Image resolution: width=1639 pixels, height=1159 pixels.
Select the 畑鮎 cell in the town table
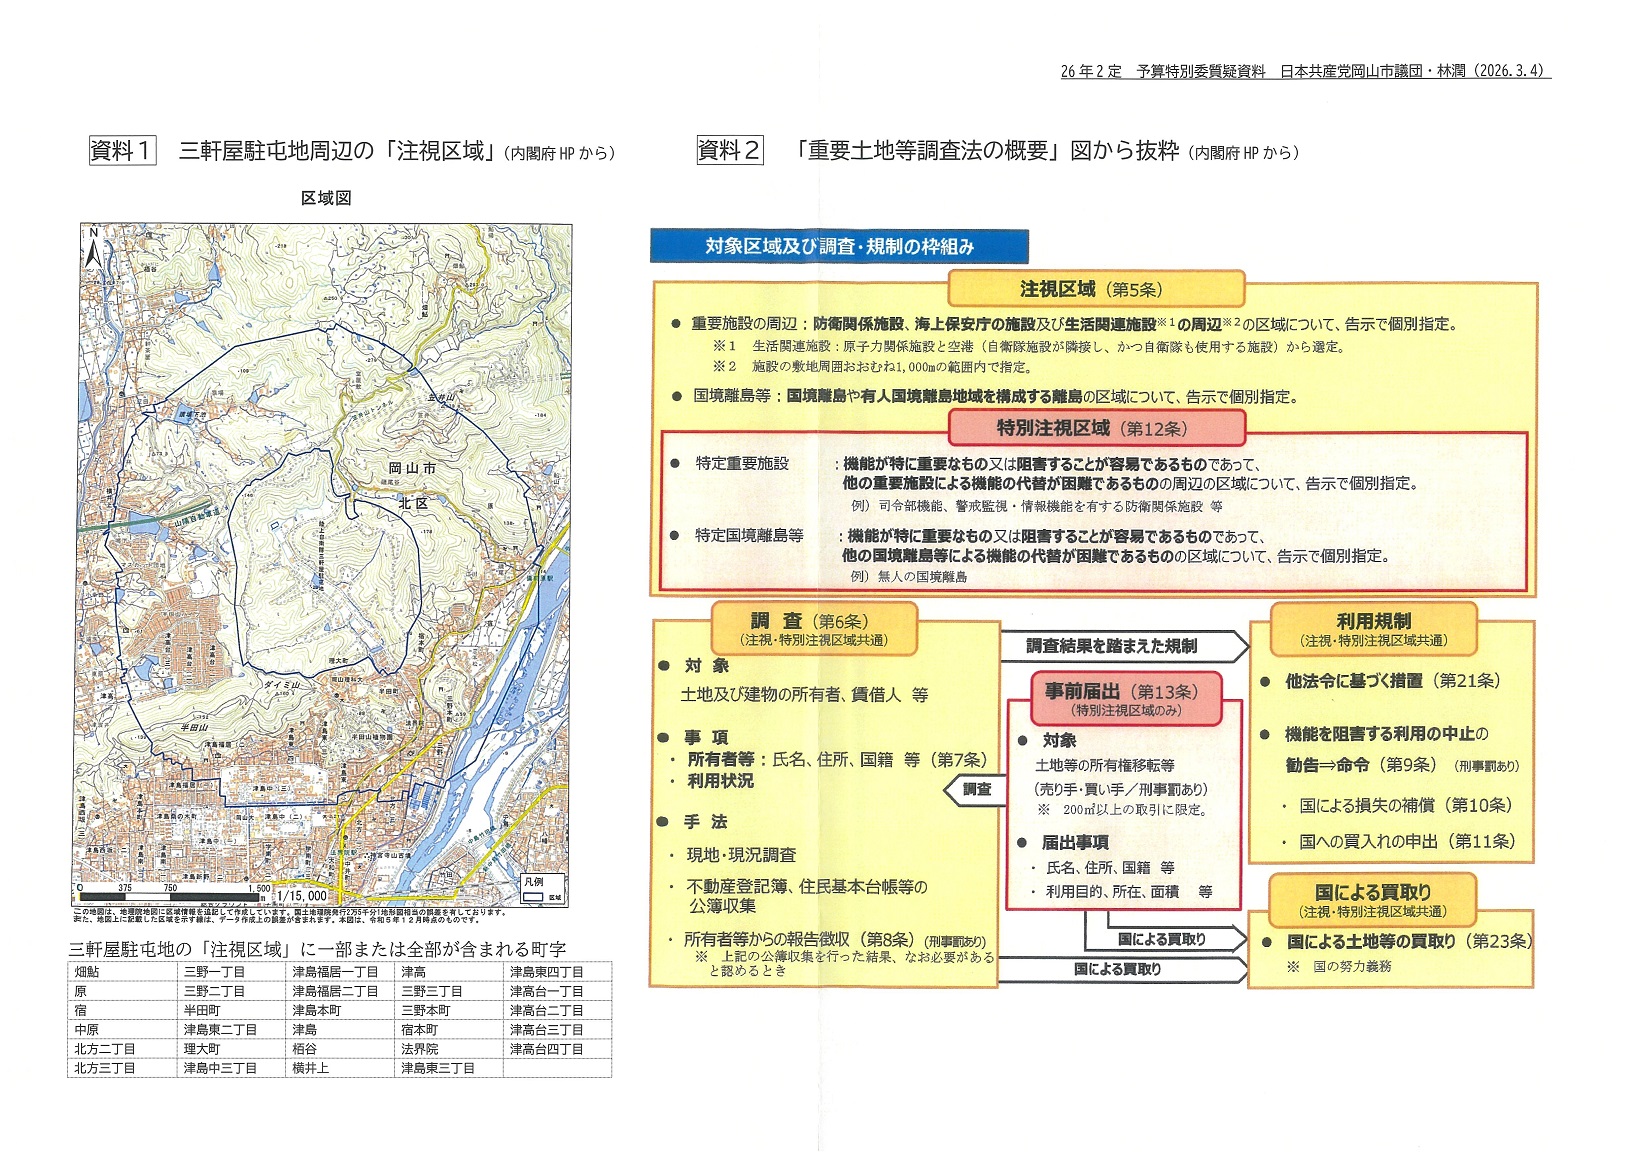pyautogui.click(x=87, y=972)
